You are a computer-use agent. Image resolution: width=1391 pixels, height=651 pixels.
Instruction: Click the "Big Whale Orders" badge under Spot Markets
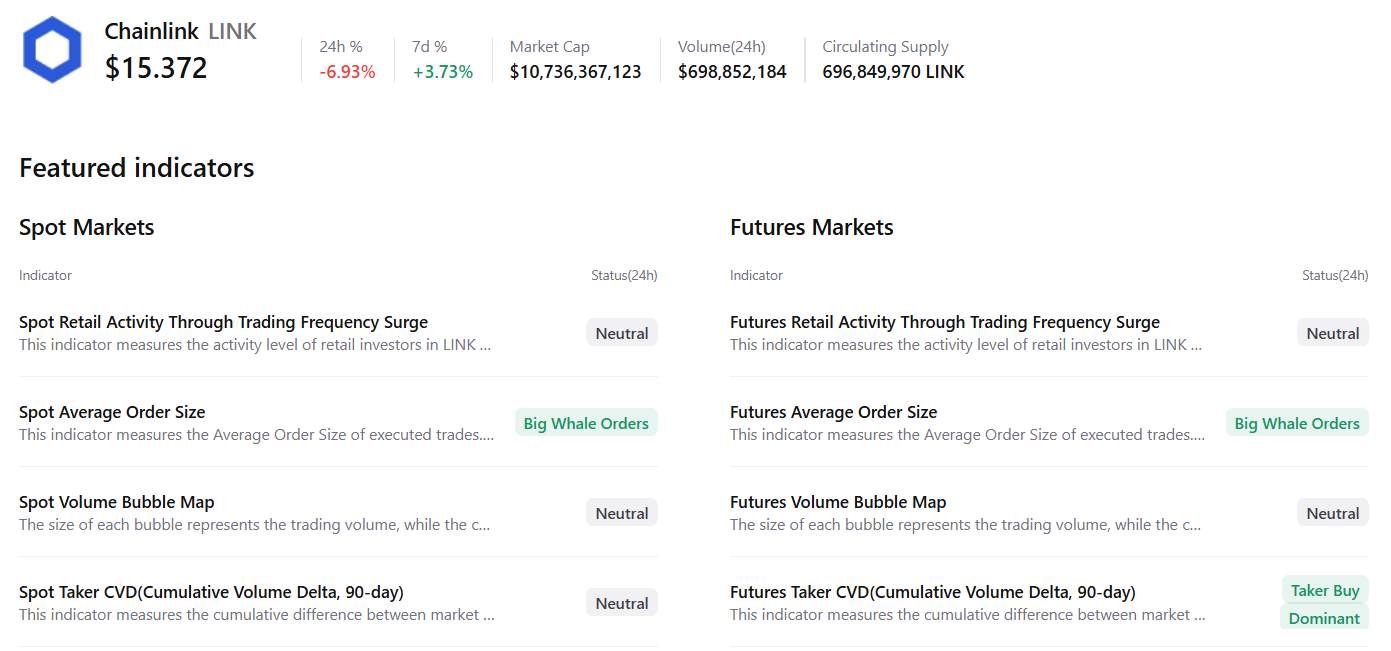[586, 422]
